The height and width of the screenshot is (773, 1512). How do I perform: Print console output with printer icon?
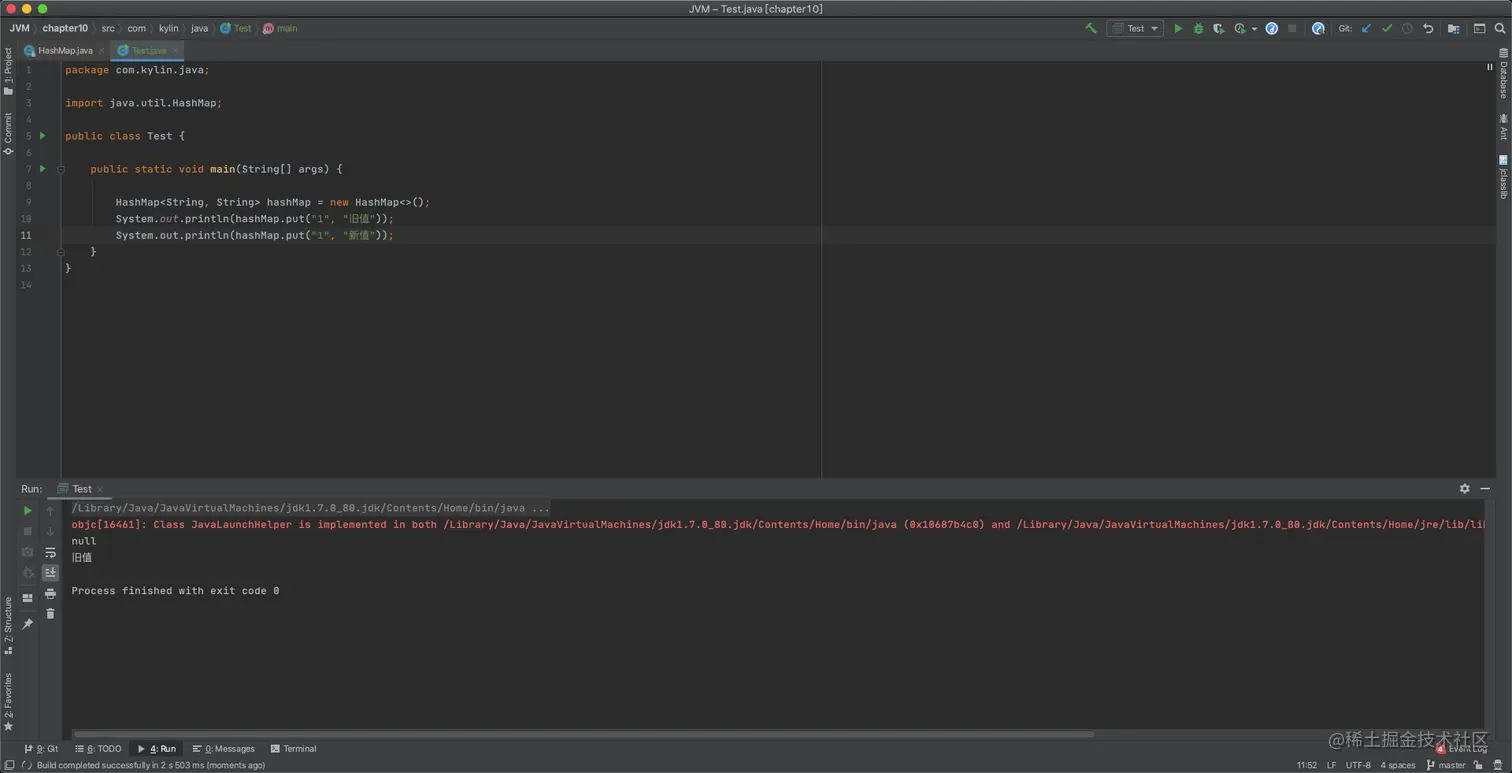[x=50, y=593]
